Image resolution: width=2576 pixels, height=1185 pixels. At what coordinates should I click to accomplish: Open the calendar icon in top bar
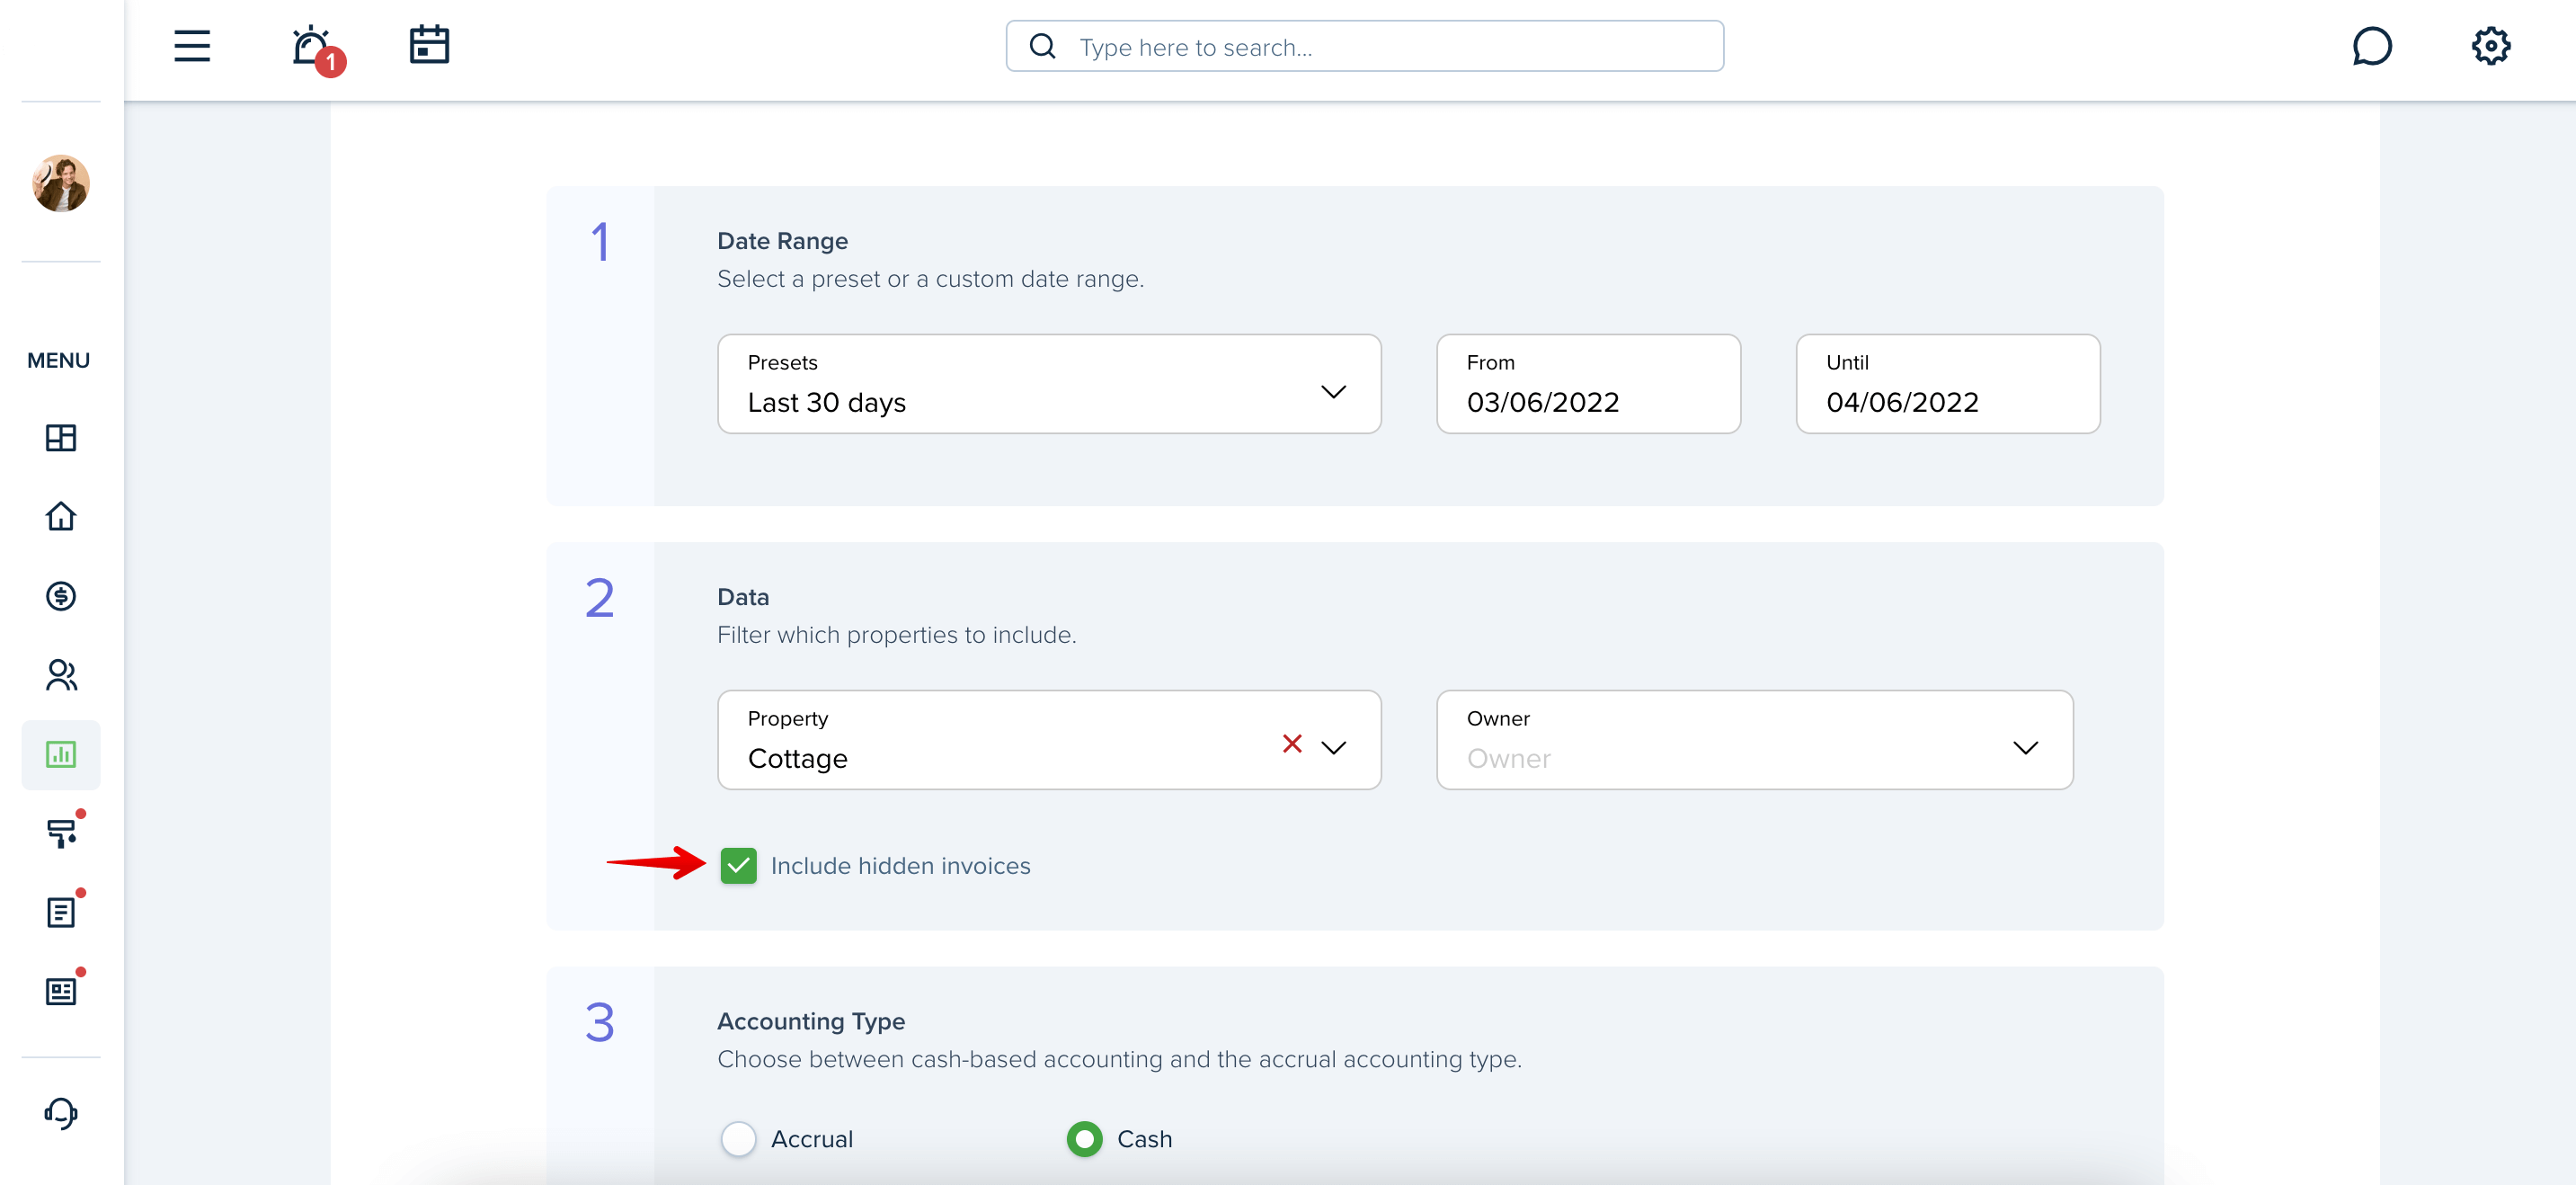tap(429, 45)
